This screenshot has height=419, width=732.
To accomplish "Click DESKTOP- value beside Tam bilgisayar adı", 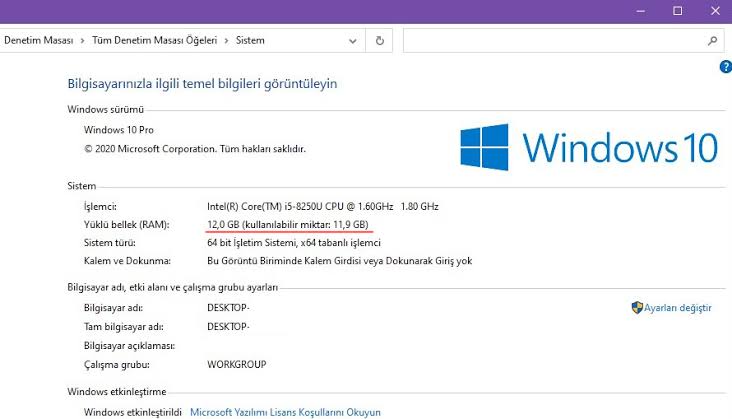I will point(228,327).
